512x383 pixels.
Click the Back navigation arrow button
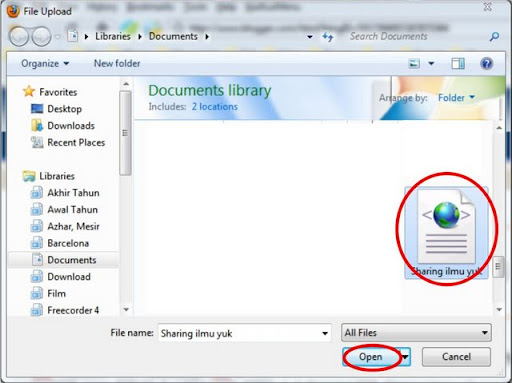tap(19, 36)
